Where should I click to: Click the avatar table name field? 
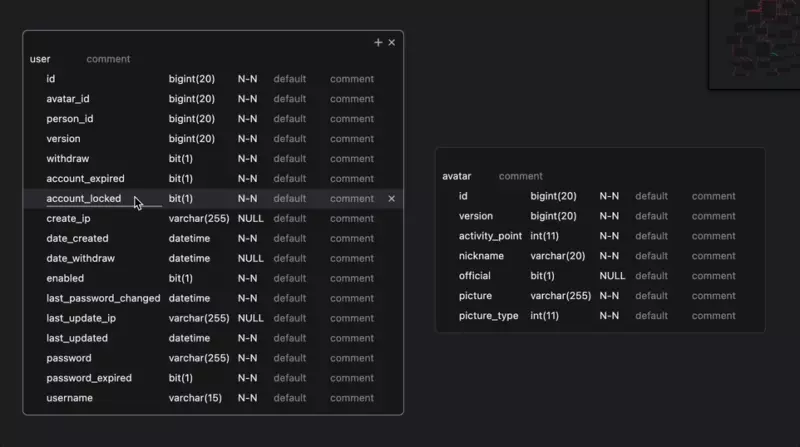coord(457,176)
